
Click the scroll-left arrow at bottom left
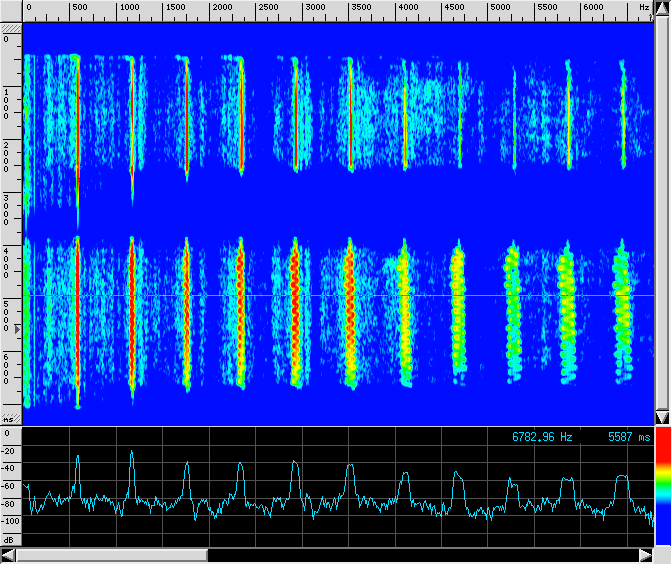[x=8, y=555]
